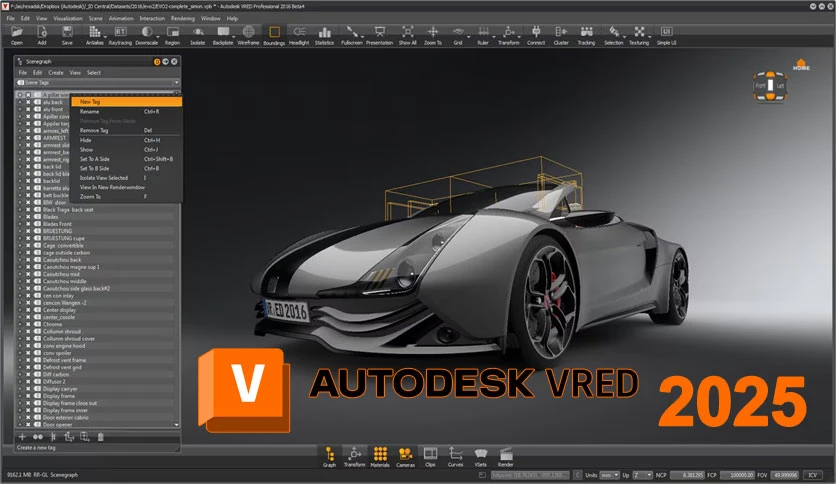Open the Animation menu

121,18
